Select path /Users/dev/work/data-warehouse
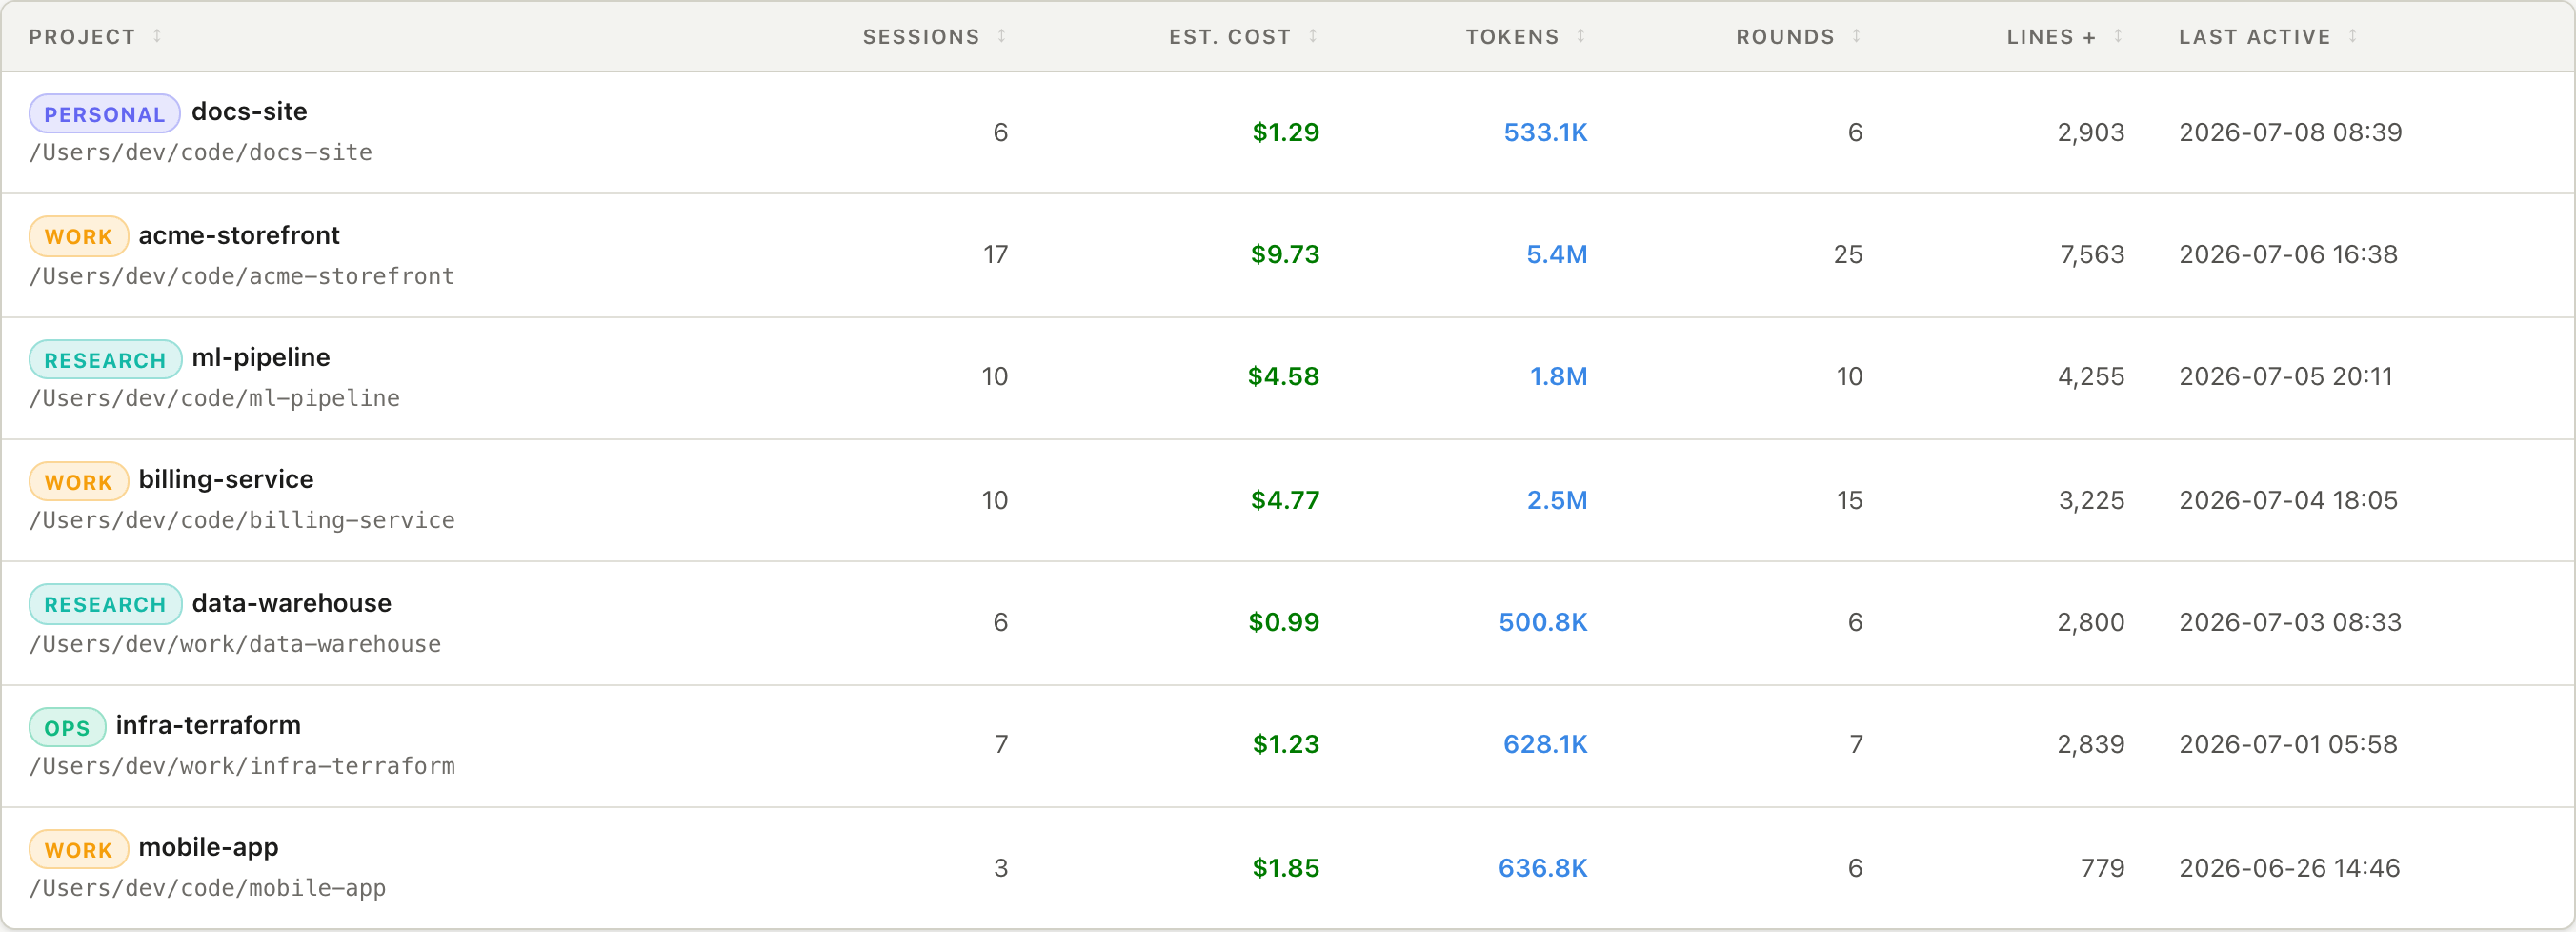This screenshot has height=932, width=2576. tap(235, 644)
